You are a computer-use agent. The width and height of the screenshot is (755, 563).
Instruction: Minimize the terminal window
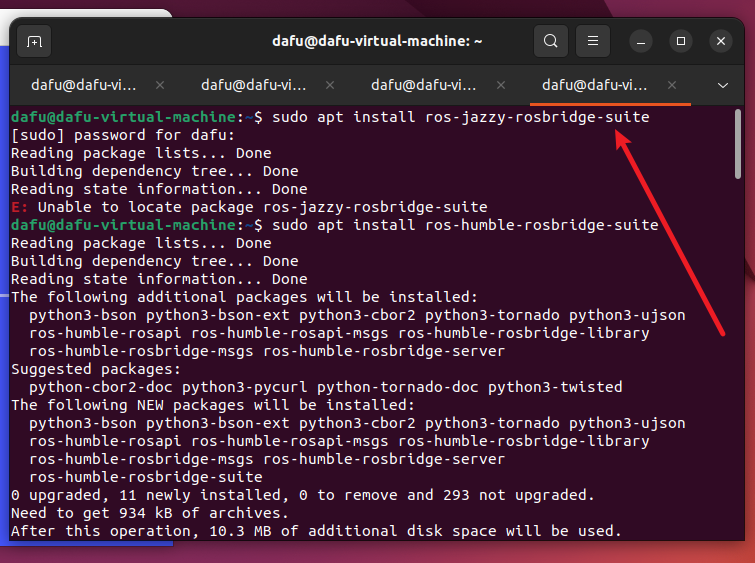coord(641,42)
